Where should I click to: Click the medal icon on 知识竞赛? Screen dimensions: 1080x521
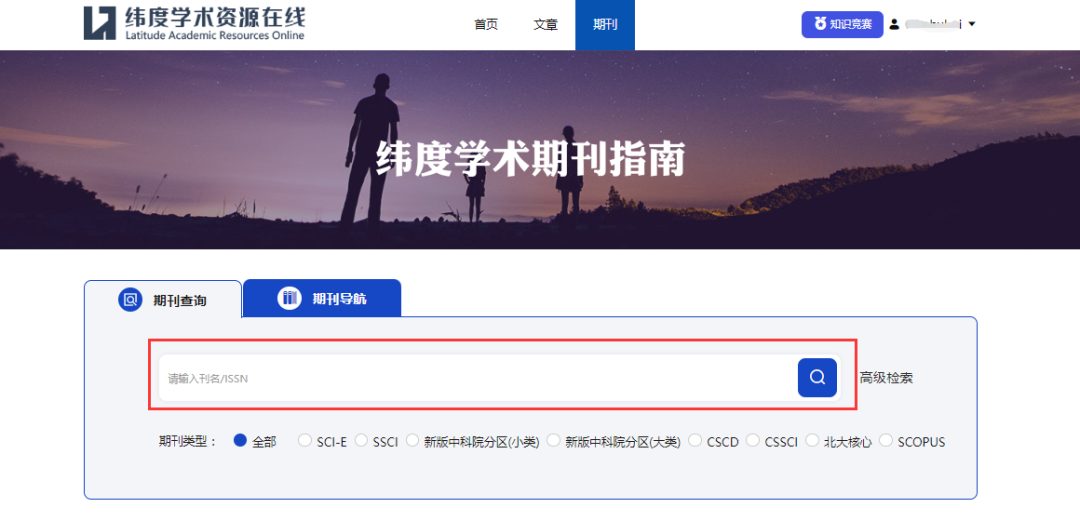[820, 24]
